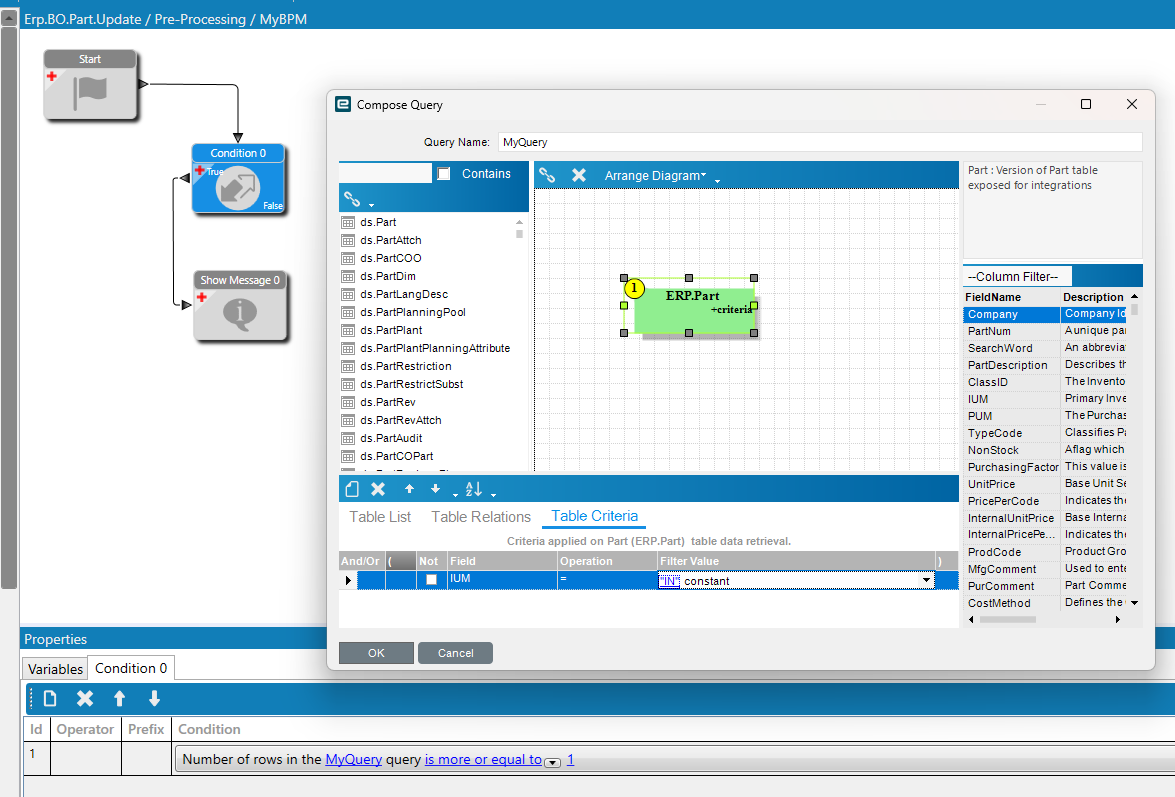Image resolution: width=1175 pixels, height=797 pixels.
Task: Select ds.PartRestriction in table list
Action: 405,366
